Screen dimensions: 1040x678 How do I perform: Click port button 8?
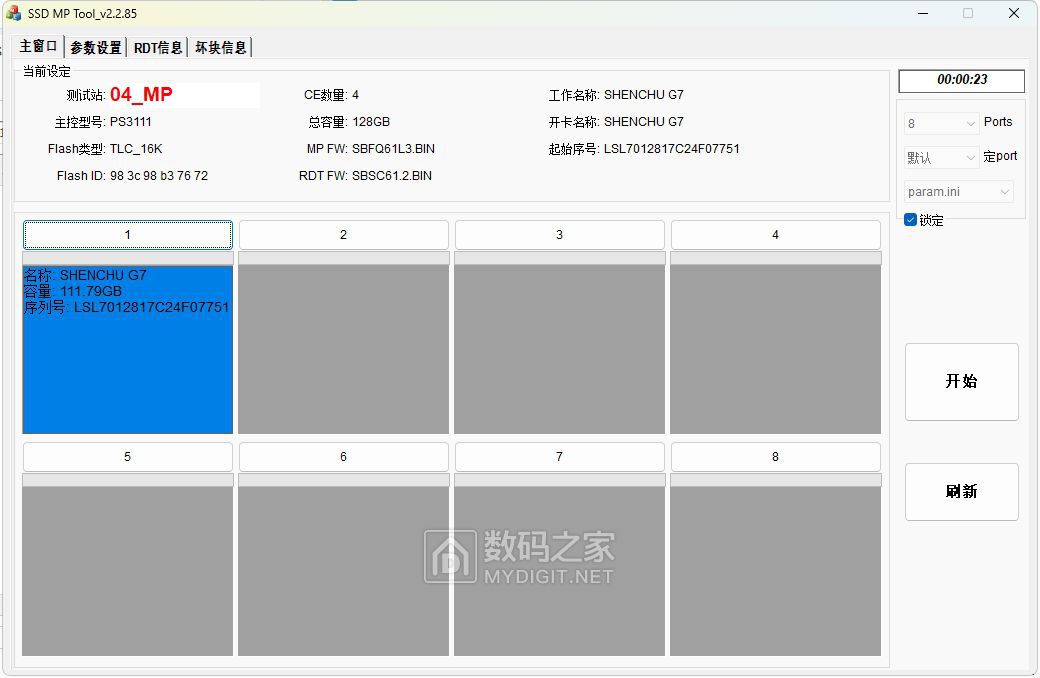tap(775, 457)
